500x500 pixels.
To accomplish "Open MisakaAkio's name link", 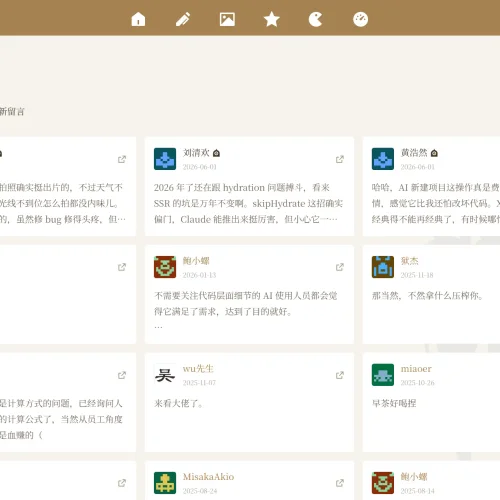I will pyautogui.click(x=208, y=477).
